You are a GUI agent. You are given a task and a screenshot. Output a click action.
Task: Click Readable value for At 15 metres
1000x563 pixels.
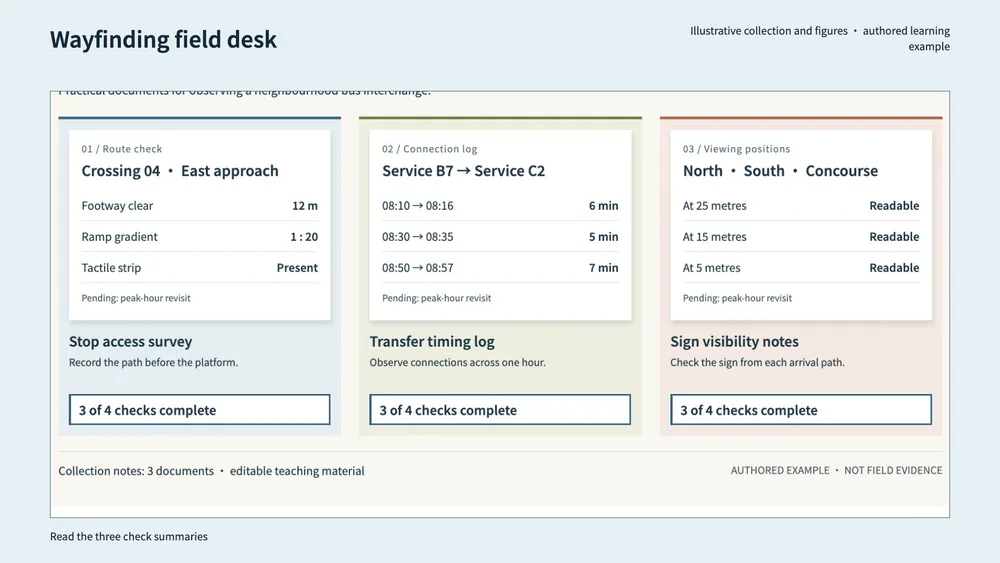click(894, 237)
